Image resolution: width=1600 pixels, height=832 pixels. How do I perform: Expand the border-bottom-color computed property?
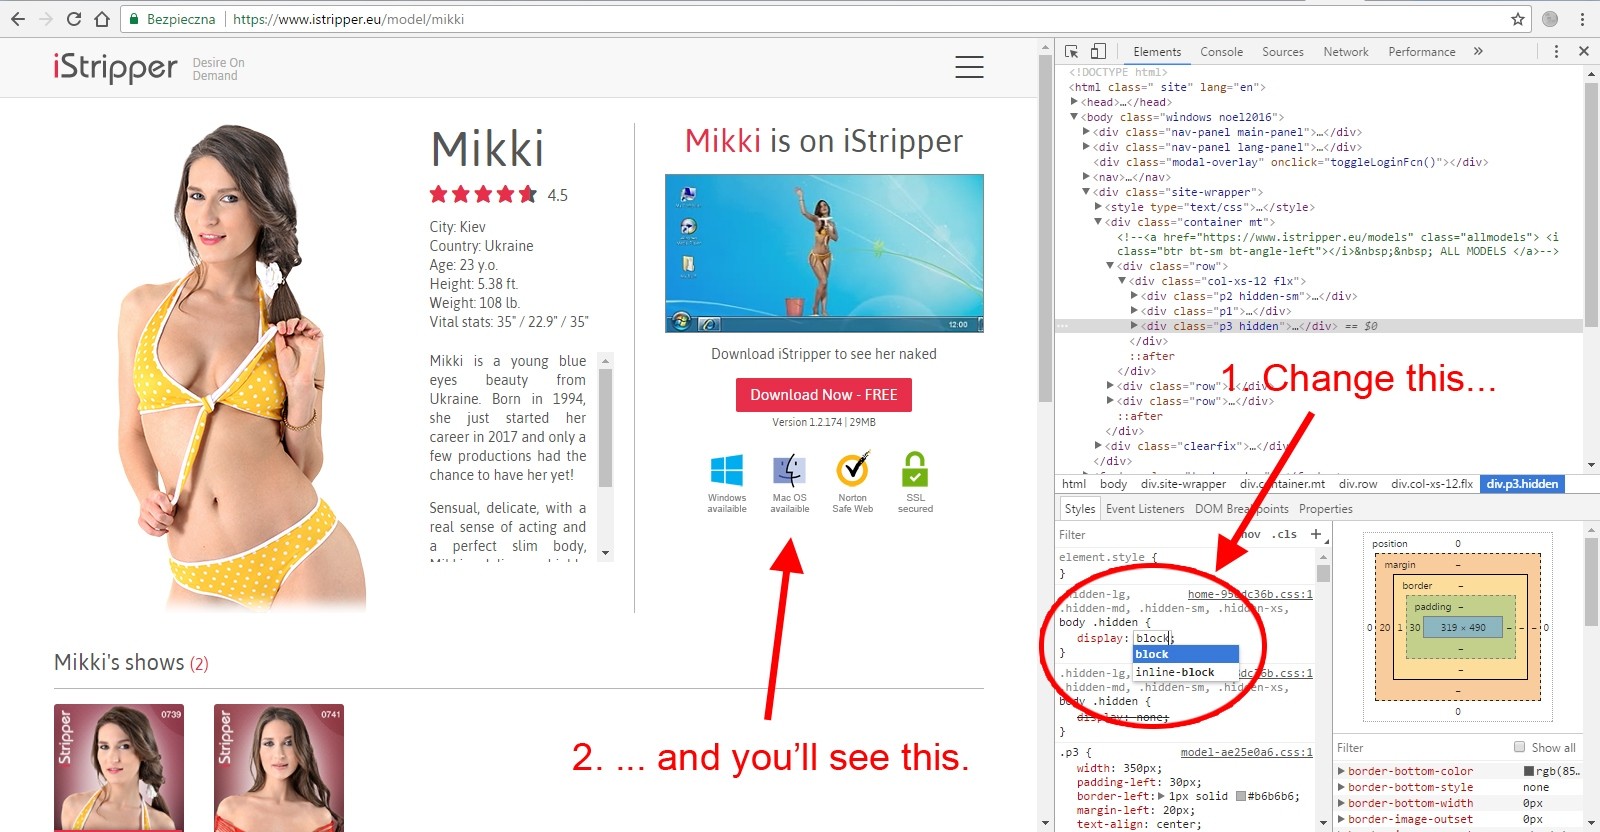point(1342,771)
